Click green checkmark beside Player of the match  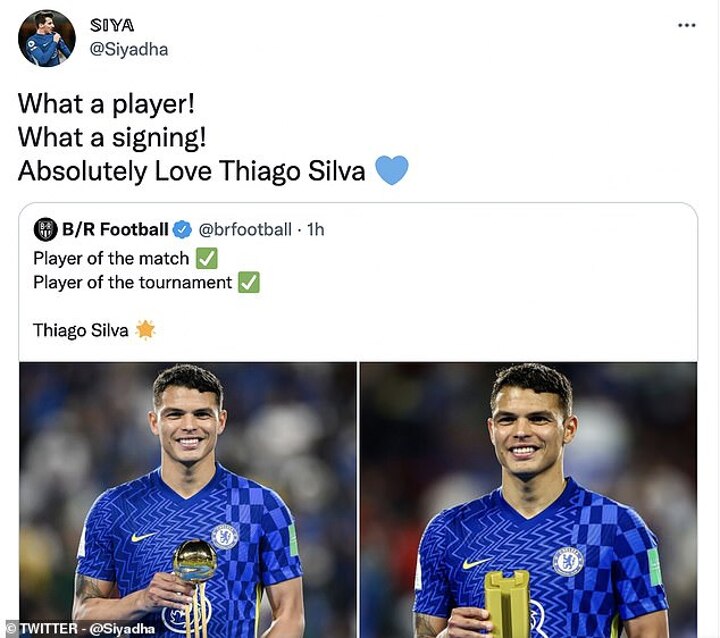coord(207,258)
